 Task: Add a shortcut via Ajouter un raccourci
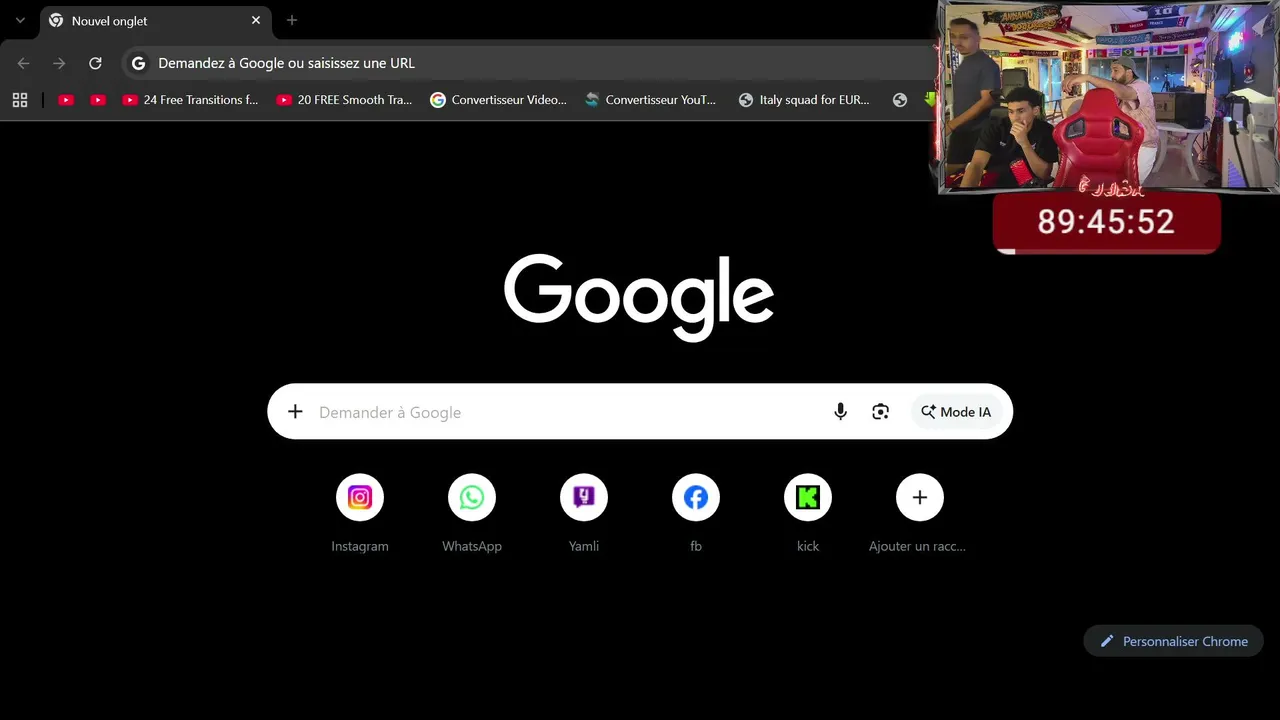920,513
